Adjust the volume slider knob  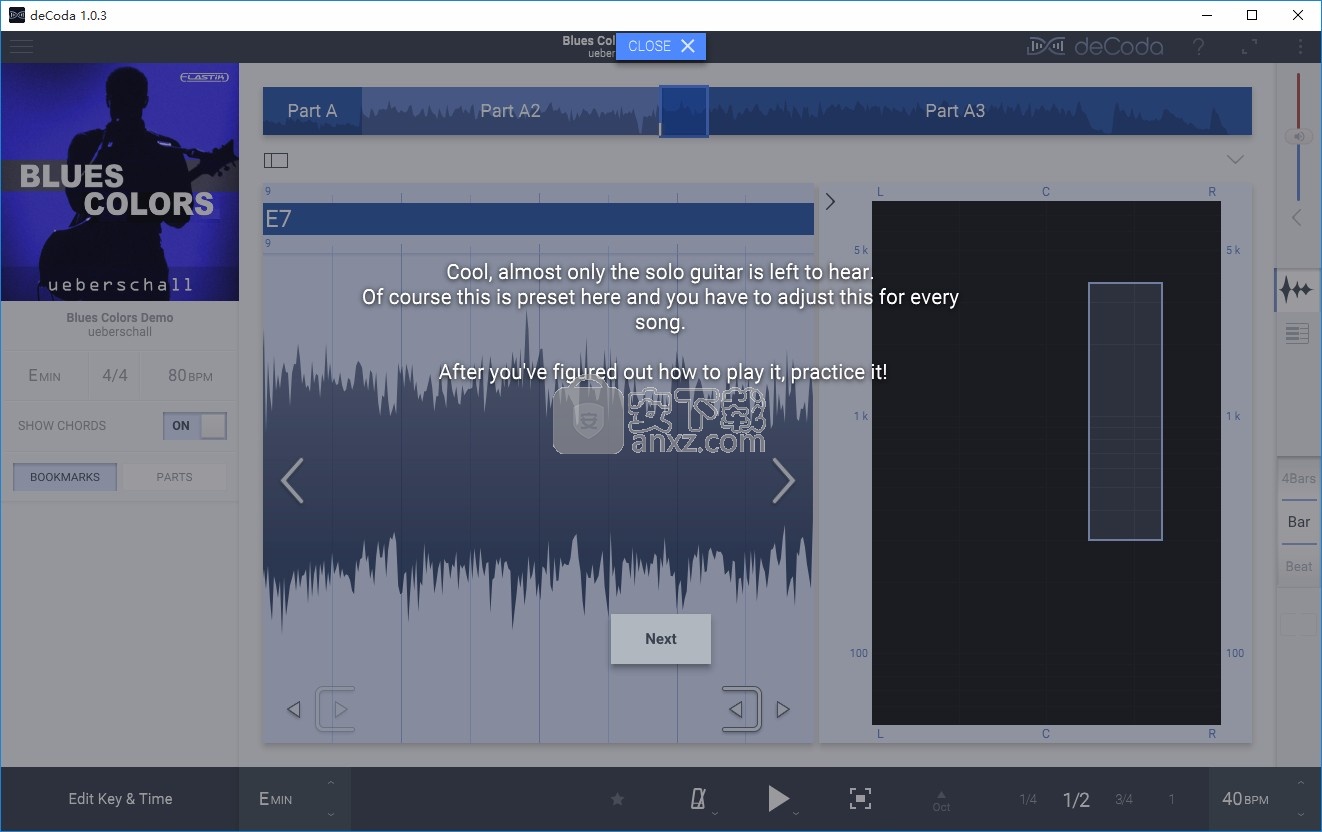tap(1298, 137)
